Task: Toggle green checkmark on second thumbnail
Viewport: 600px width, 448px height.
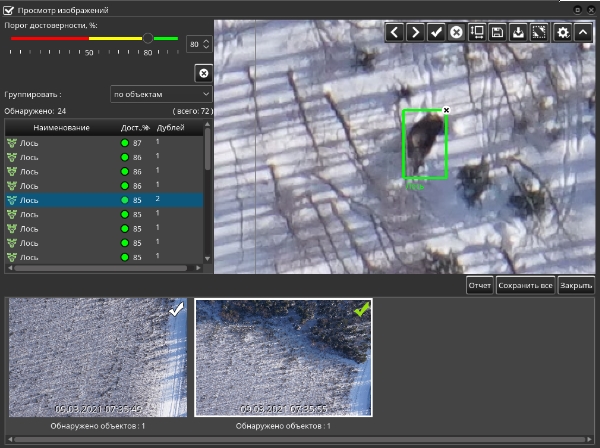Action: click(x=362, y=309)
